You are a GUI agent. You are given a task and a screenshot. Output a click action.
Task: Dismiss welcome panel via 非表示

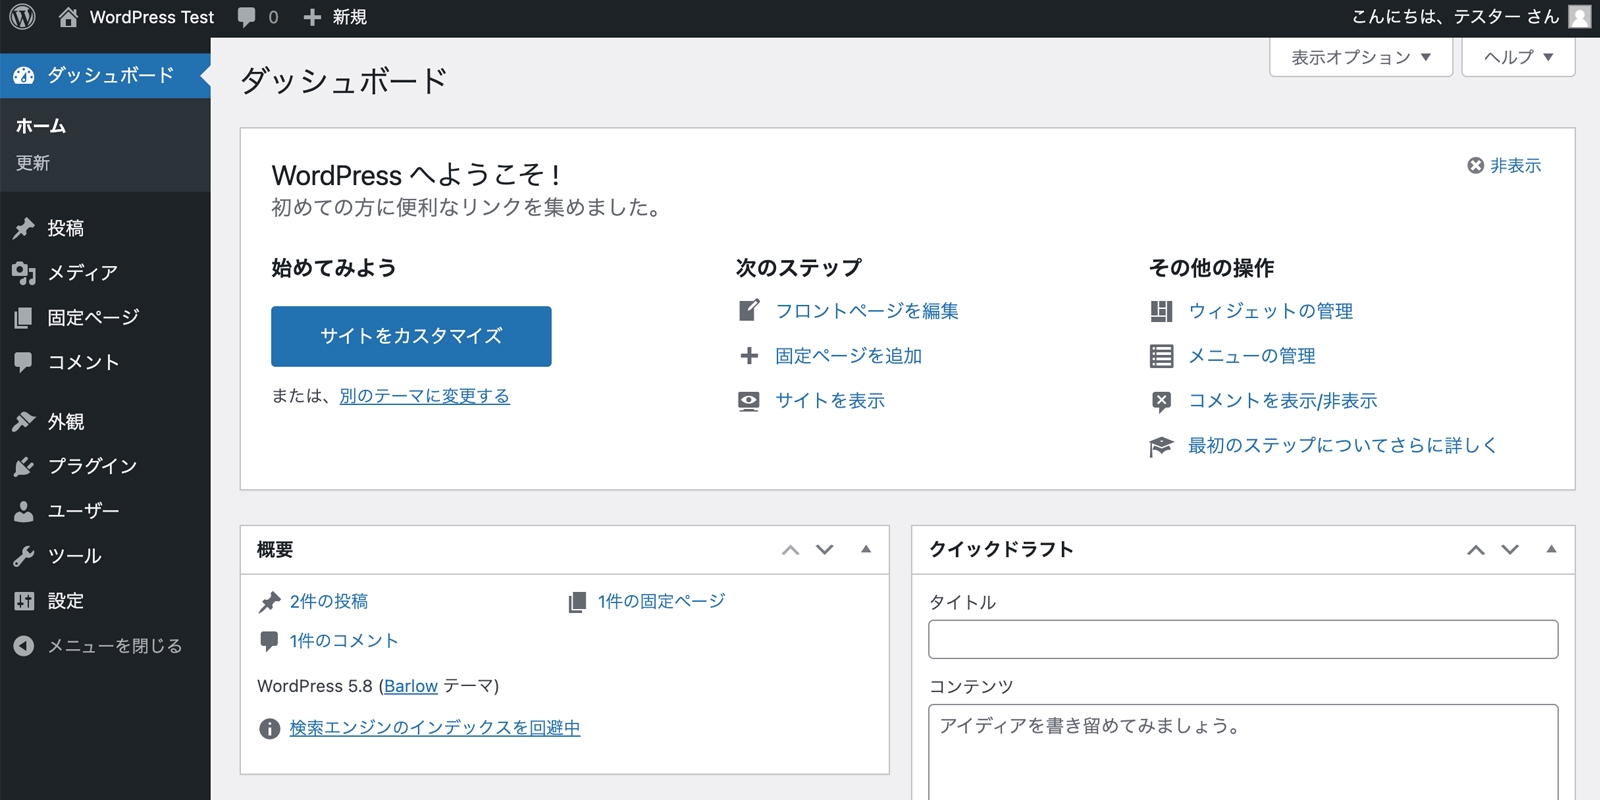coord(1504,166)
